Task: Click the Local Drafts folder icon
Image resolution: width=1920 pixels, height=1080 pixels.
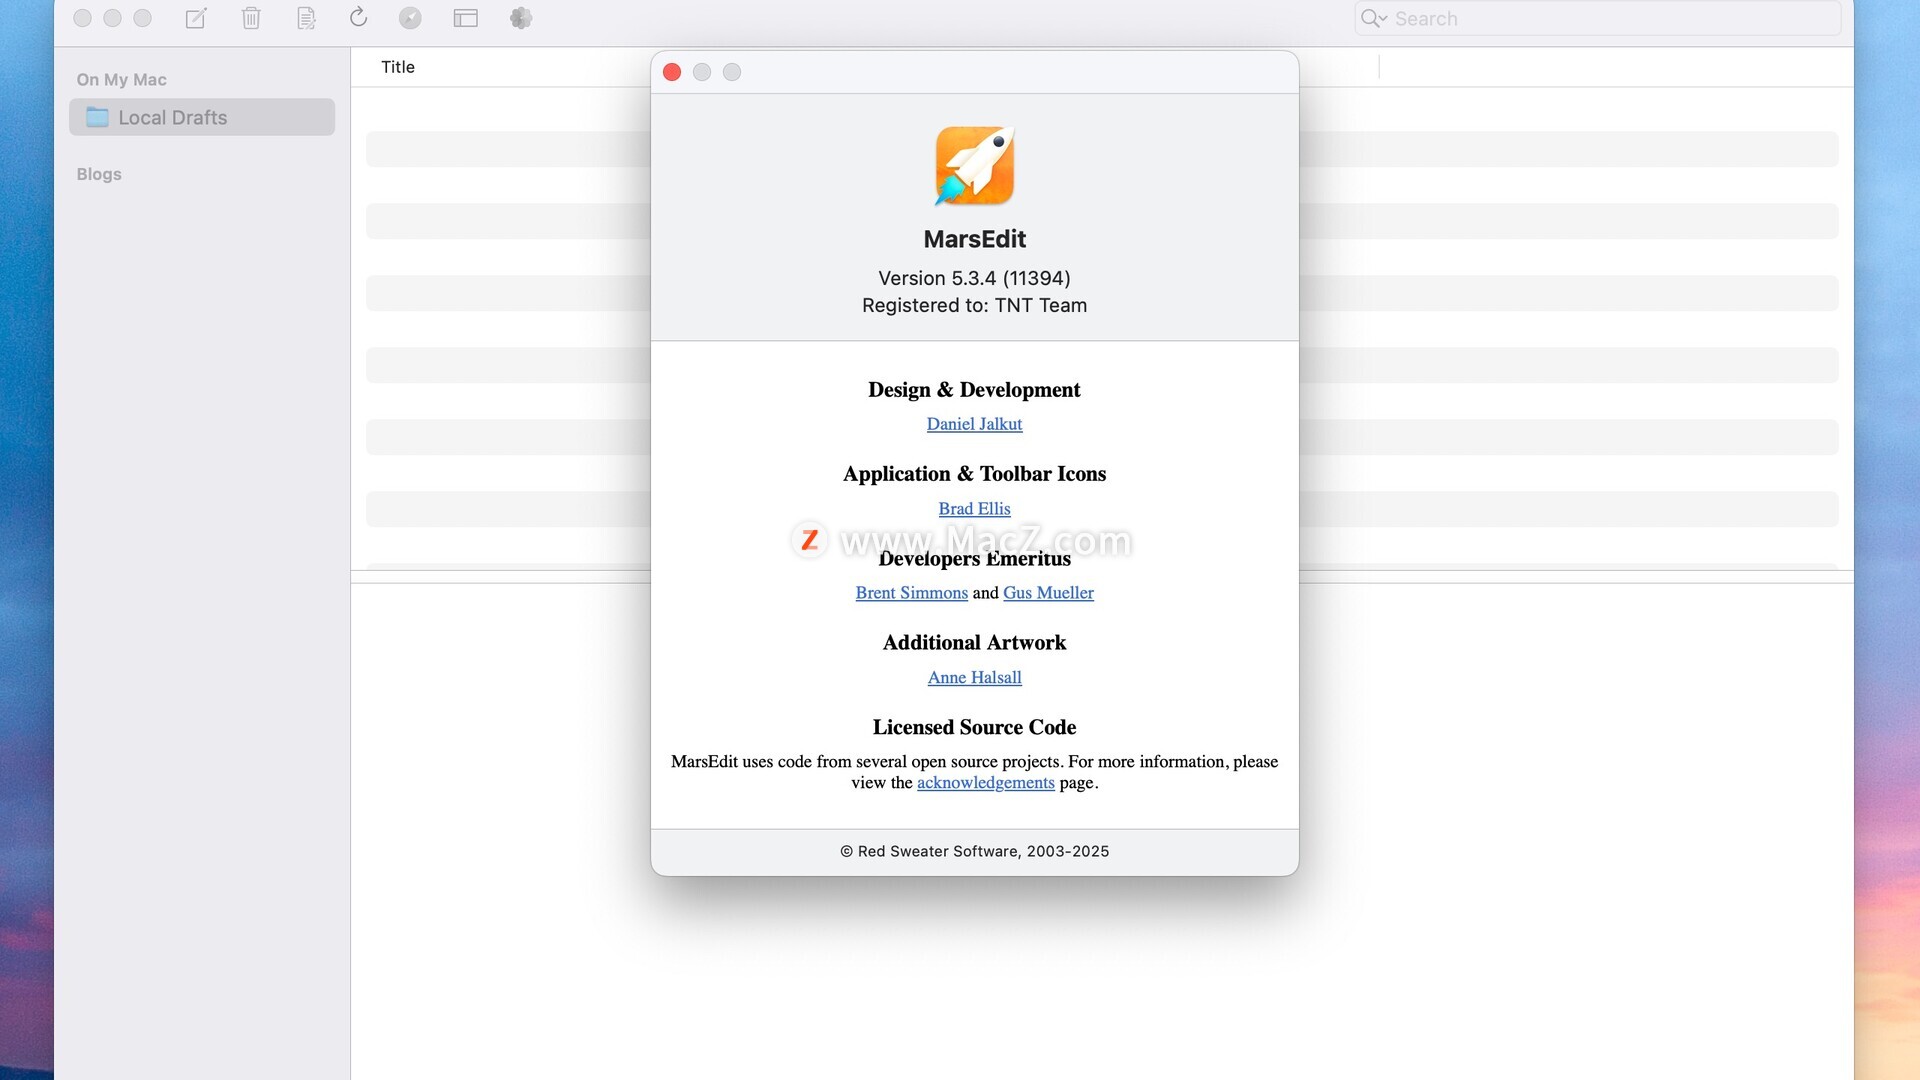Action: (97, 117)
